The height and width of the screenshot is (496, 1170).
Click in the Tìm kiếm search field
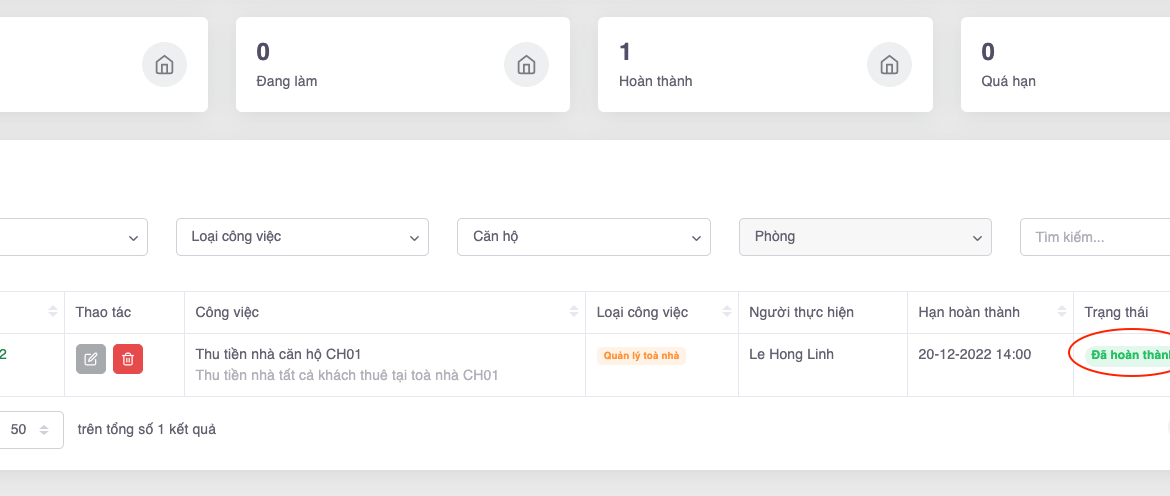1095,237
